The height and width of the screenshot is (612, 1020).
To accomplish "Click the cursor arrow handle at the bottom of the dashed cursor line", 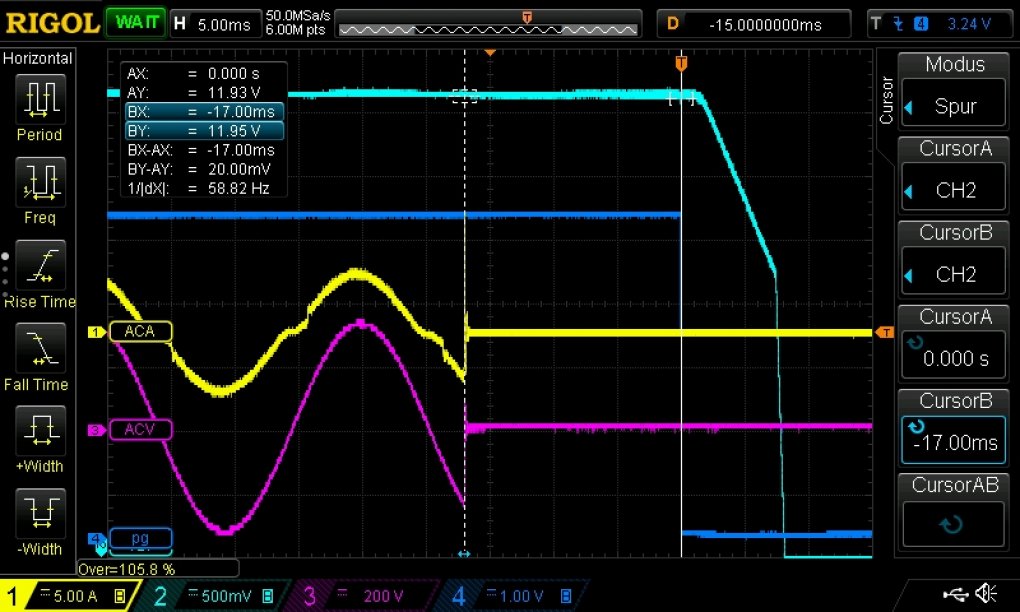I will click(464, 553).
